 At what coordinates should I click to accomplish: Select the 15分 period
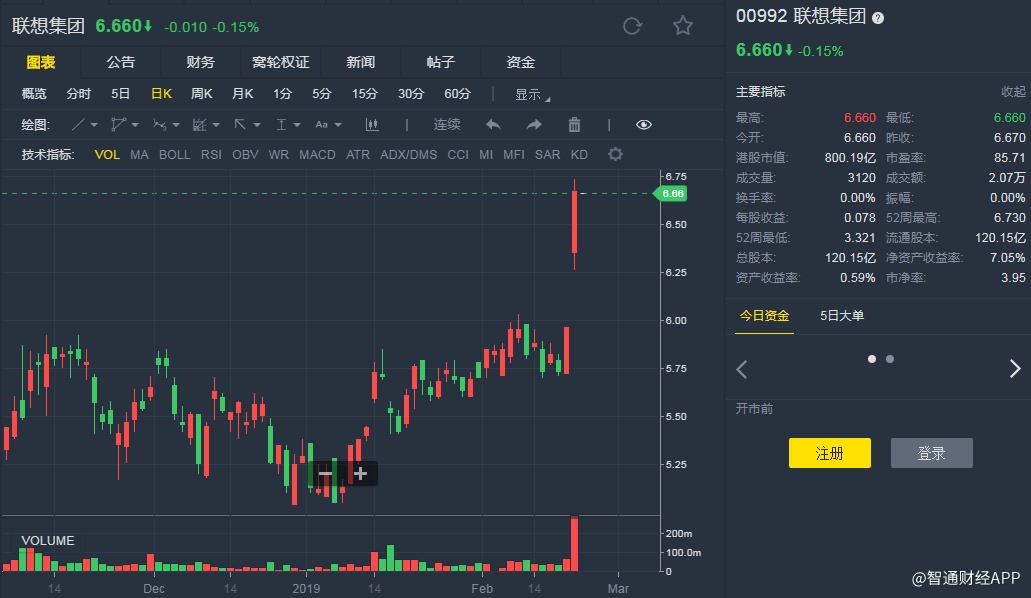(364, 94)
